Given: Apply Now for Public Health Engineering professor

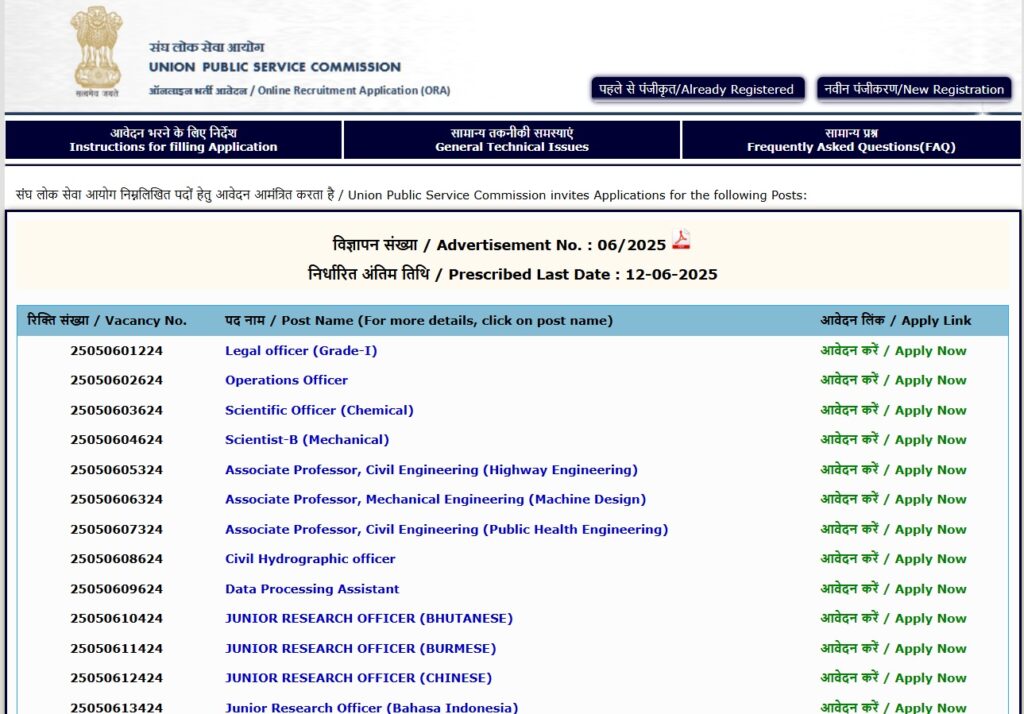Looking at the screenshot, I should point(893,529).
